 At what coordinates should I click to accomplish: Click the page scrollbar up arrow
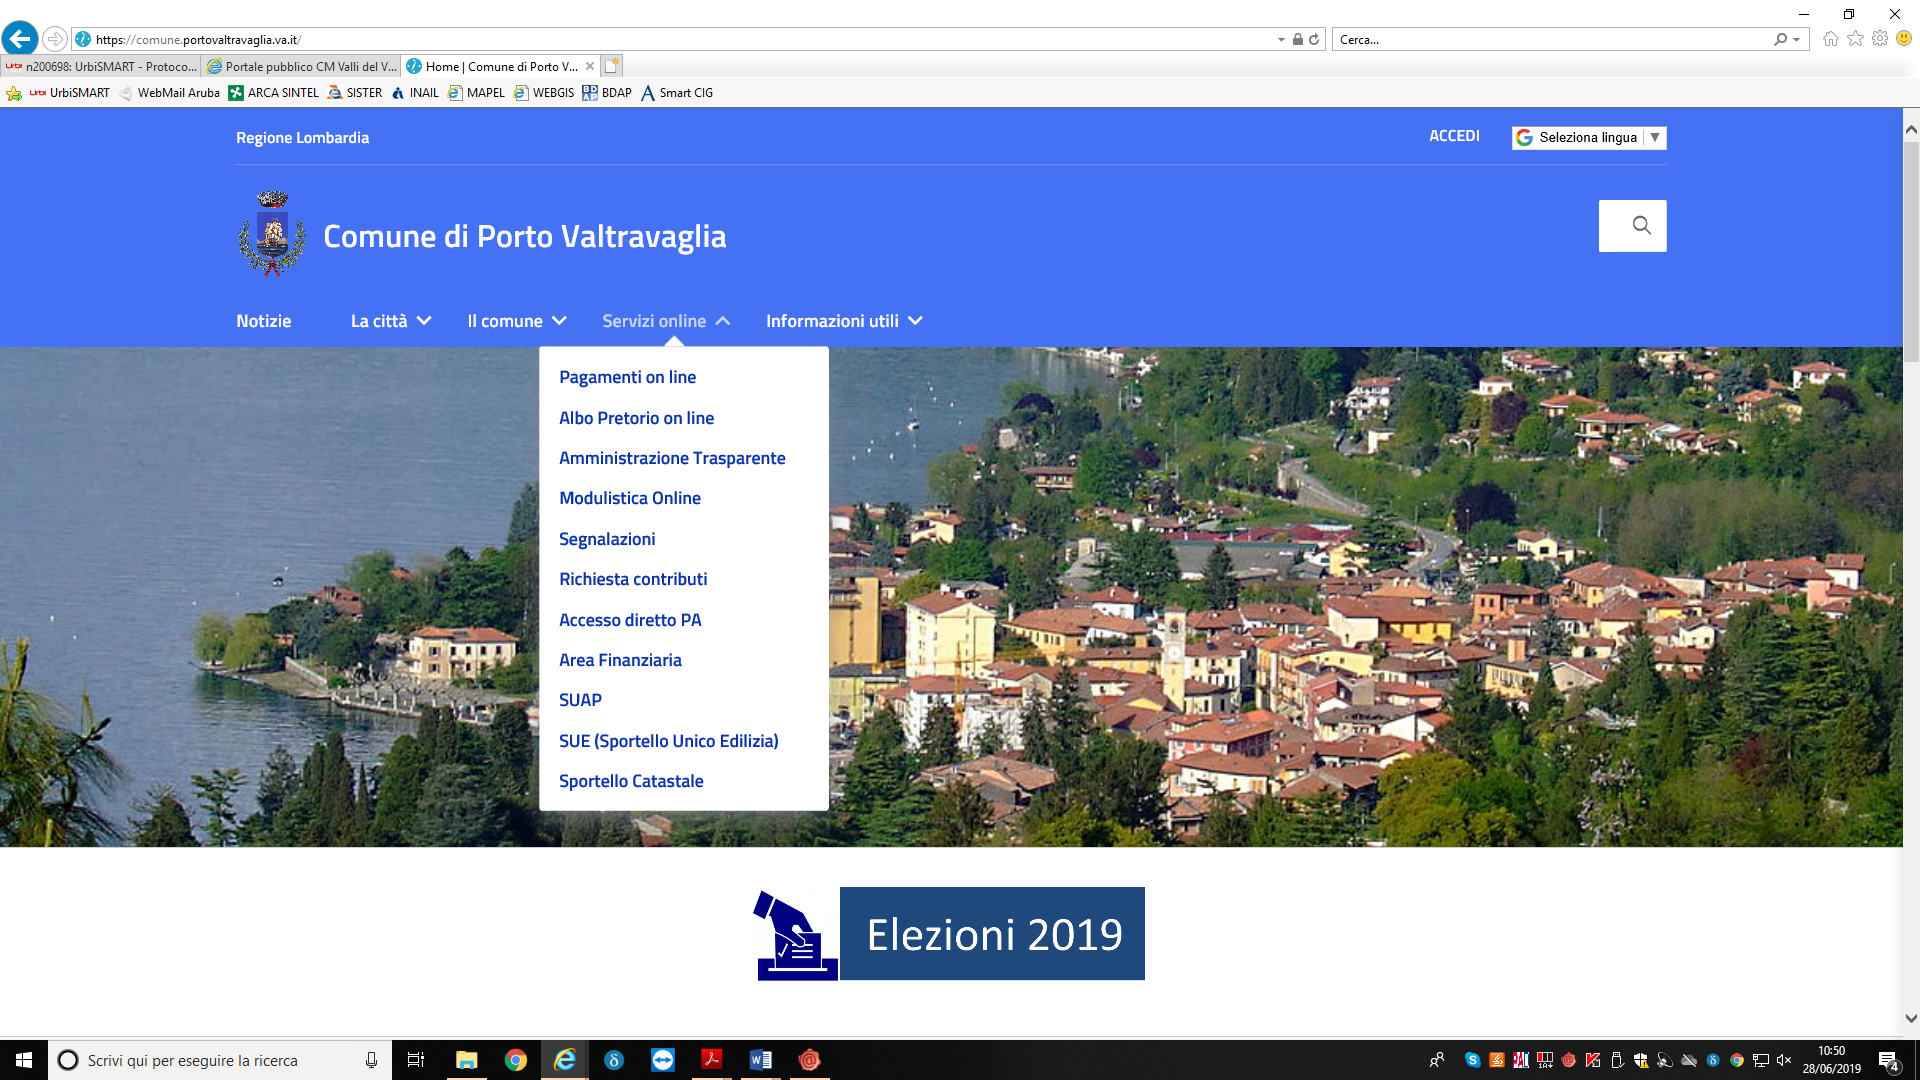[1911, 130]
